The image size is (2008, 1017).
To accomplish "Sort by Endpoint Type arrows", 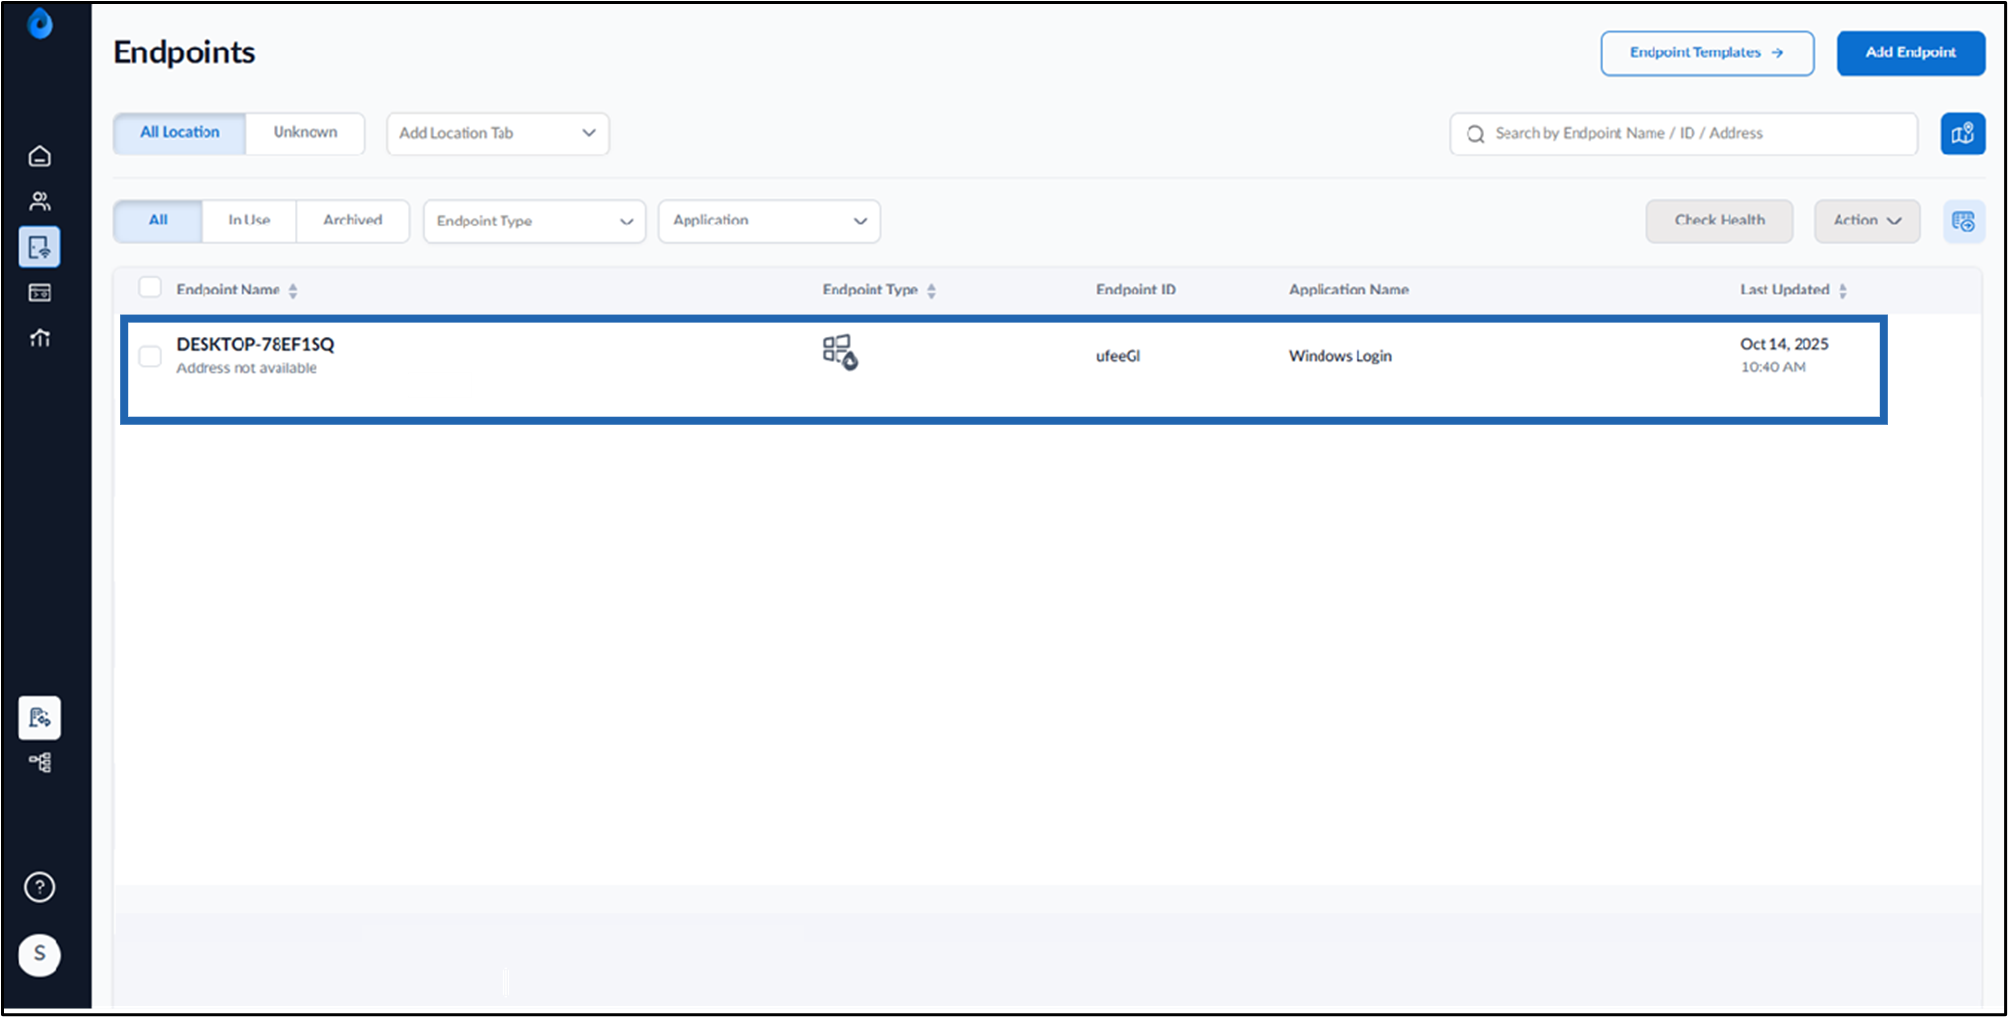I will tap(931, 291).
